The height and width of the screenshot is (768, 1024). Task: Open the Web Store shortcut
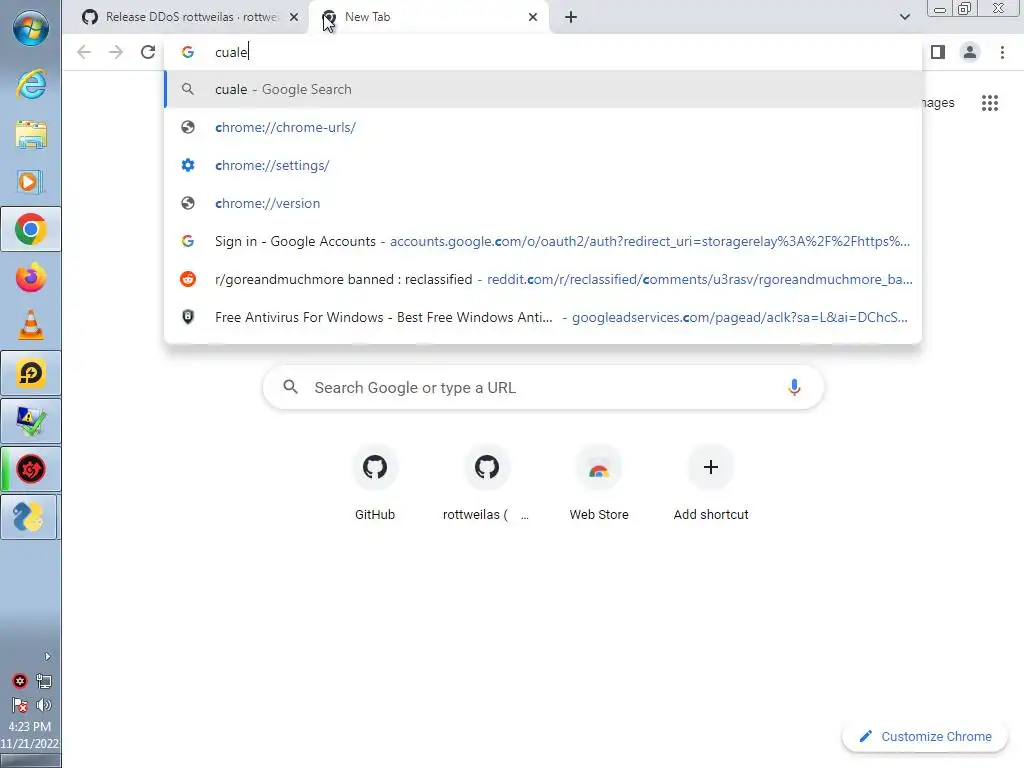[x=598, y=467]
